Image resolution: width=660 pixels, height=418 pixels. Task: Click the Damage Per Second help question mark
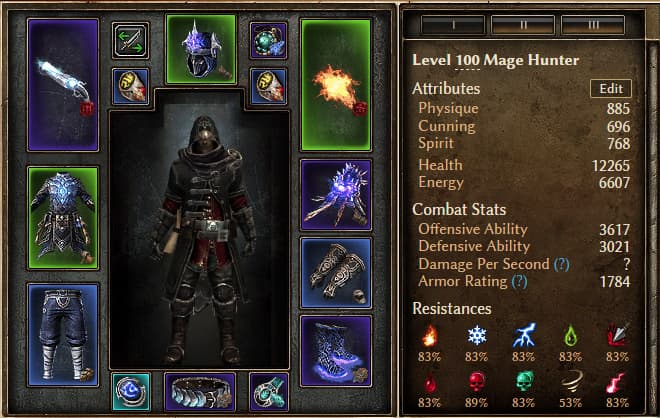coord(562,264)
